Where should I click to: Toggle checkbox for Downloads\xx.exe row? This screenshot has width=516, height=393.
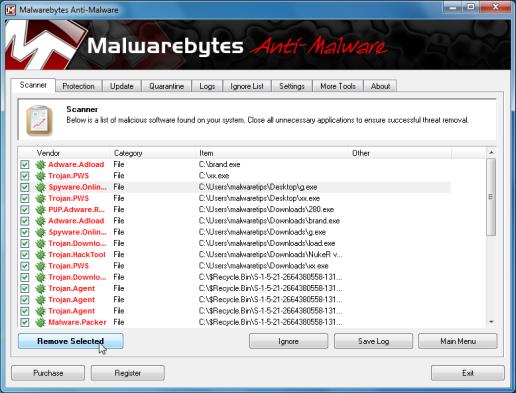tap(25, 266)
